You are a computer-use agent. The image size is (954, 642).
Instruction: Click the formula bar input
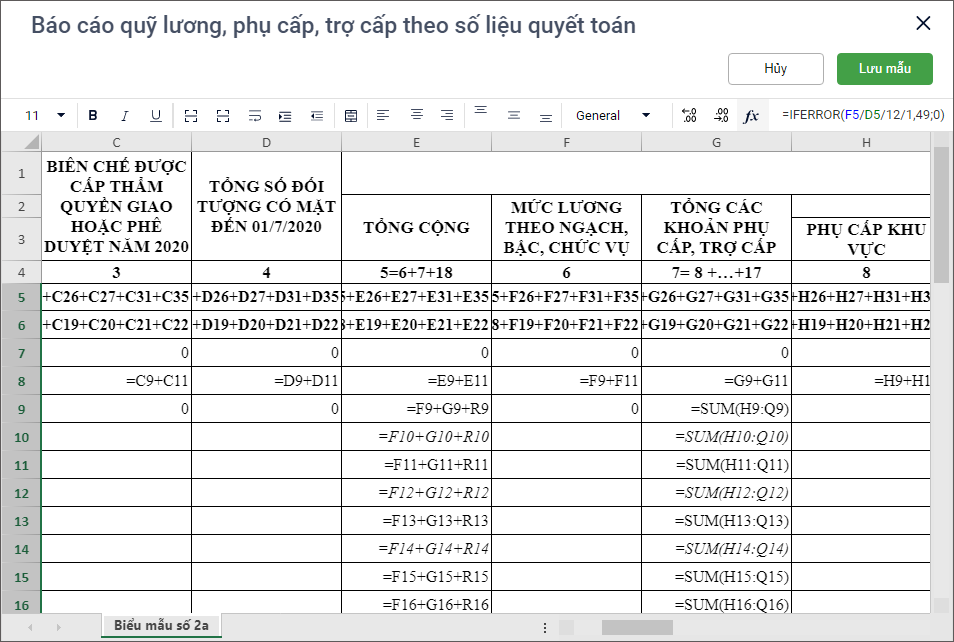click(860, 115)
